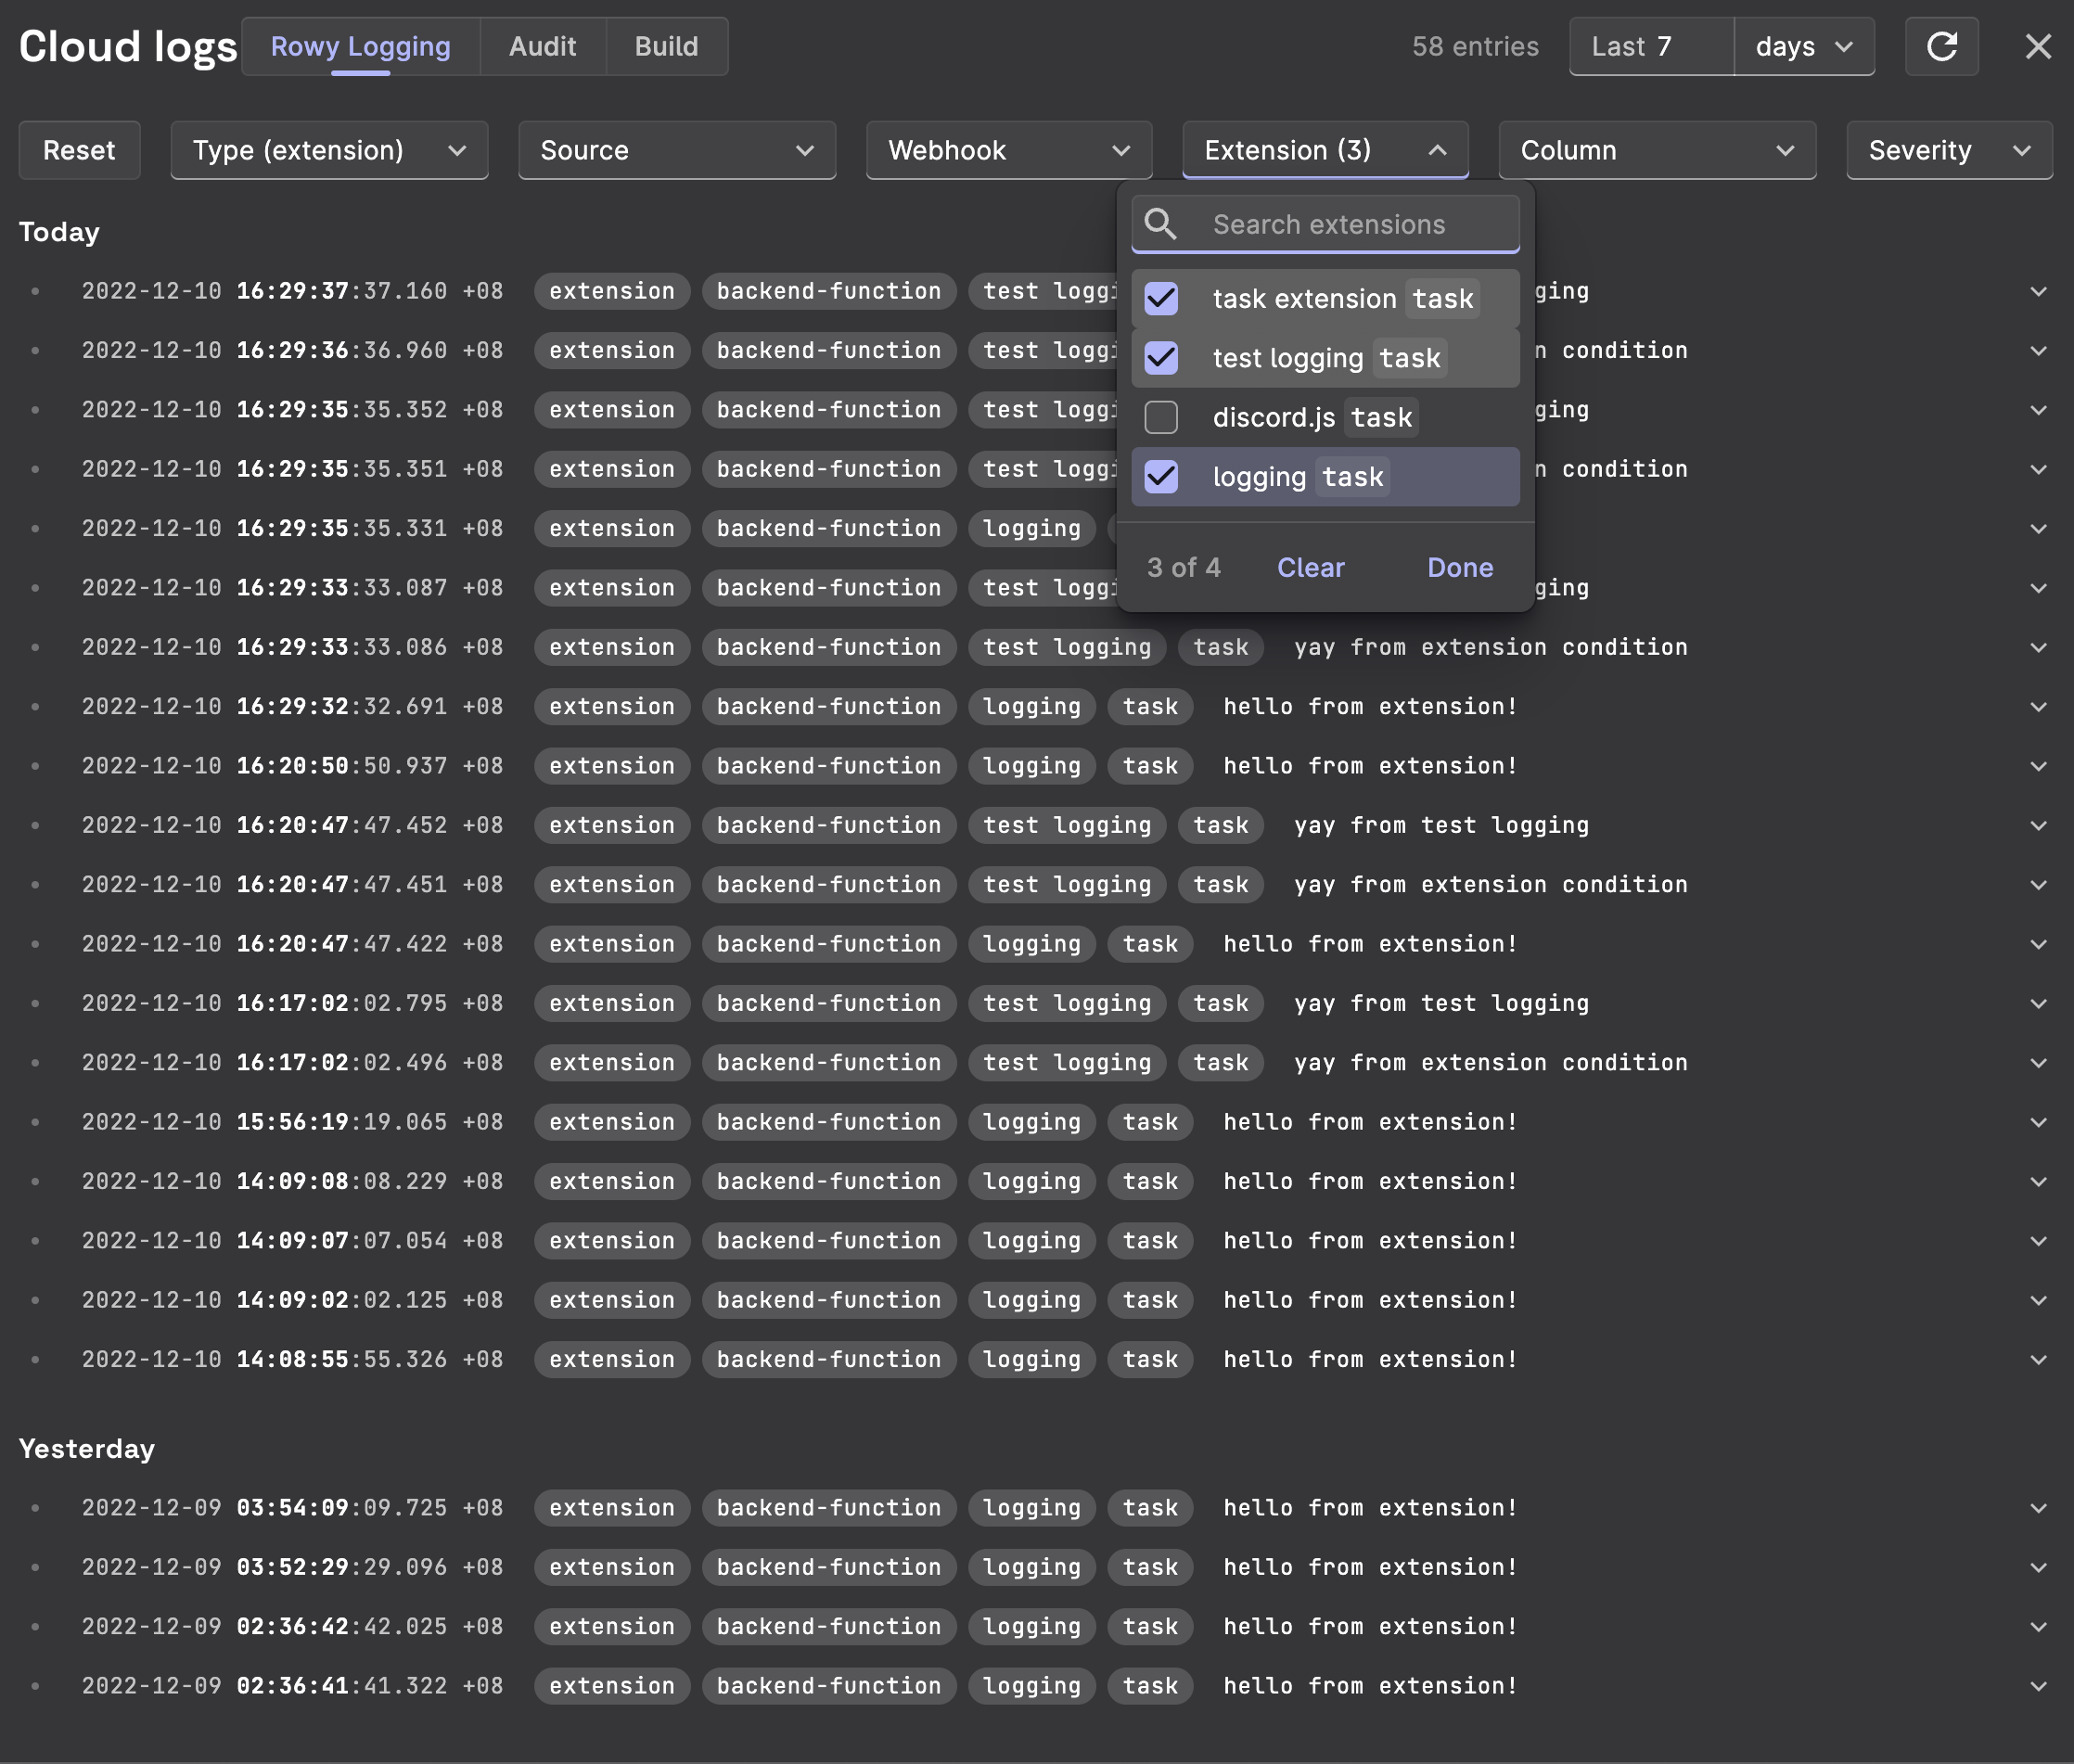The height and width of the screenshot is (1764, 2074).
Task: Click 'hello from extension!' on 14:09:08 row
Action: (1370, 1182)
